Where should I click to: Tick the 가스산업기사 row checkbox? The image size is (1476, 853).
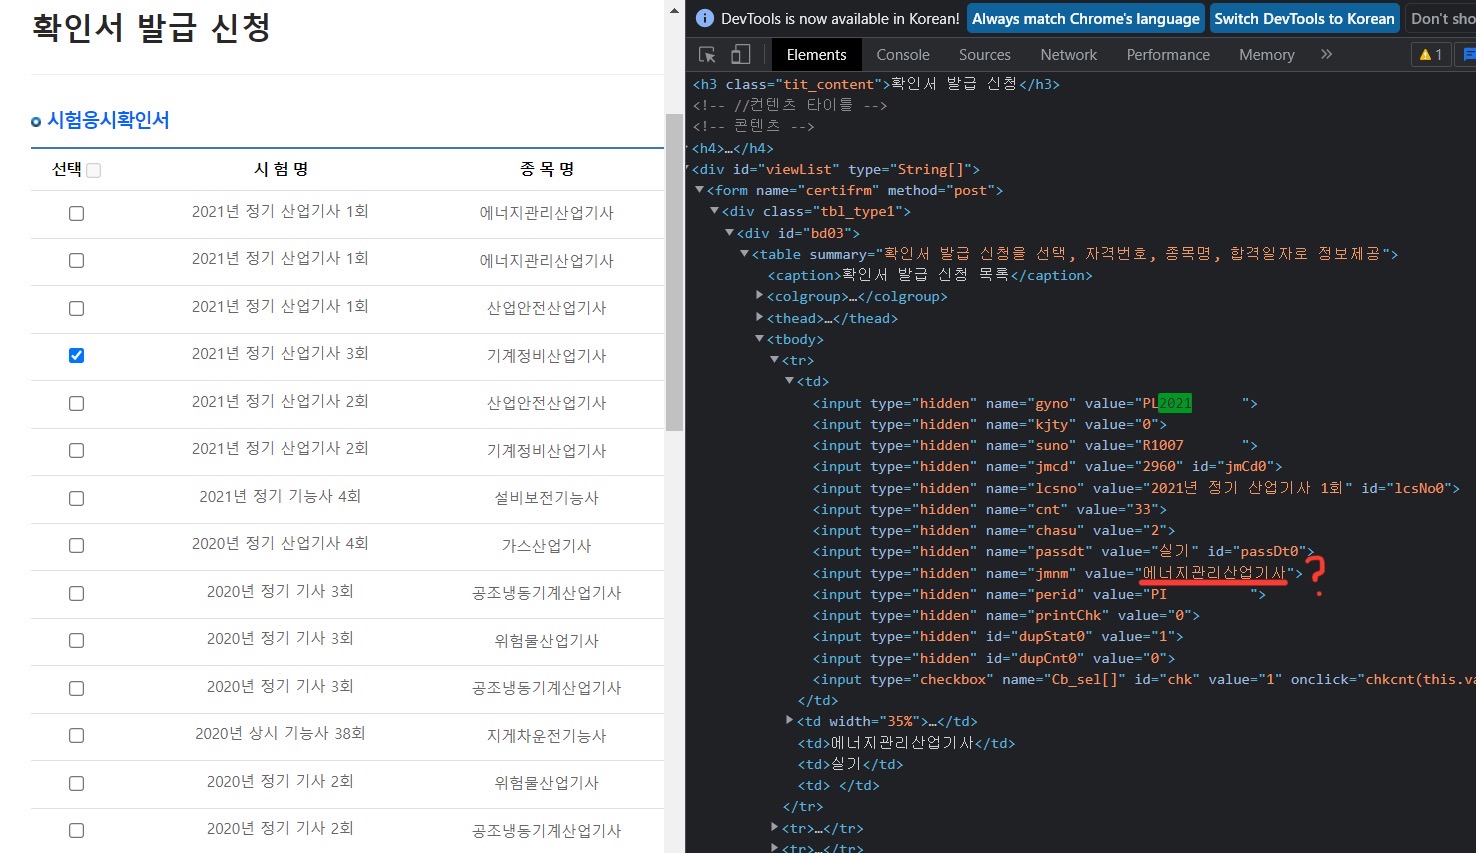(x=76, y=545)
